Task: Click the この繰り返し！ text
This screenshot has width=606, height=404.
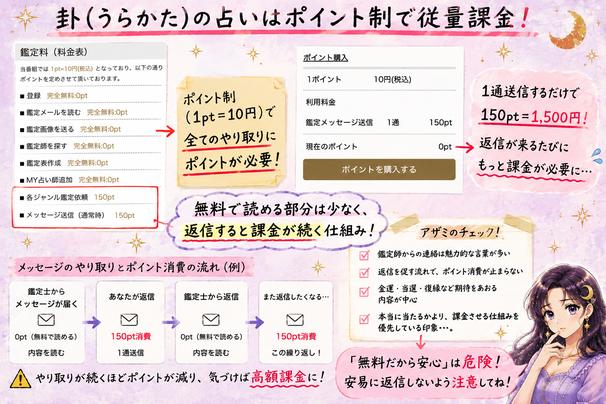Action: (296, 353)
